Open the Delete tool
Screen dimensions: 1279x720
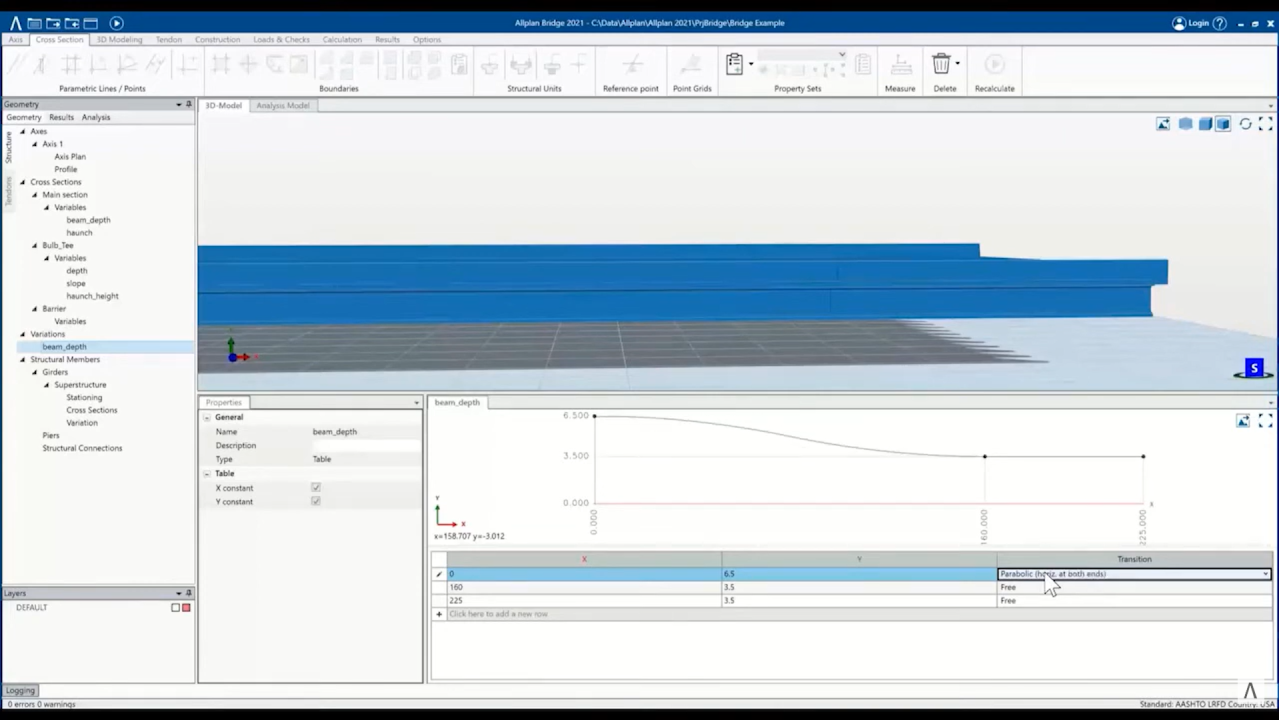pyautogui.click(x=940, y=65)
